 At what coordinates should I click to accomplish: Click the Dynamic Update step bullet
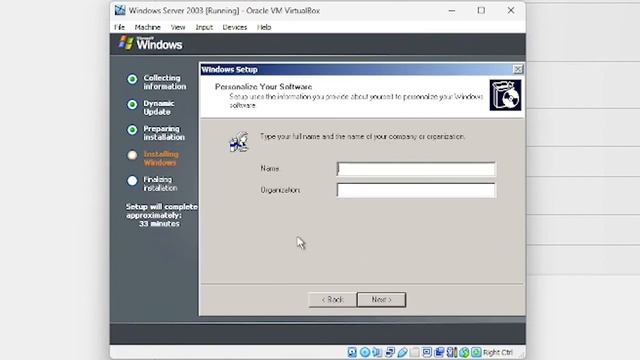(x=132, y=104)
